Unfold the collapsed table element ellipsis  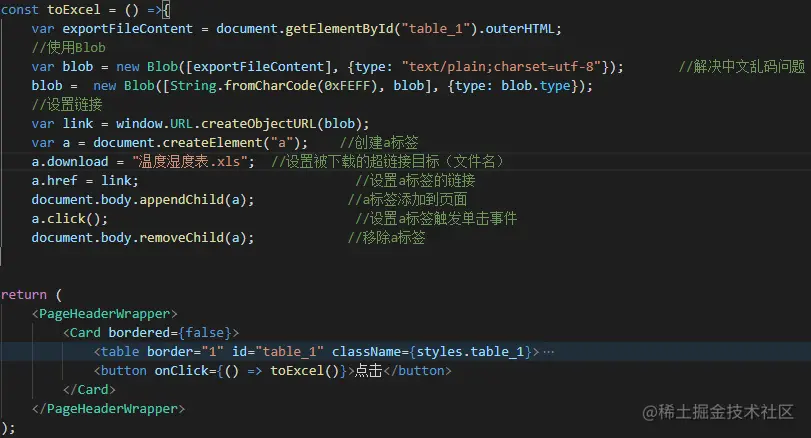[549, 352]
